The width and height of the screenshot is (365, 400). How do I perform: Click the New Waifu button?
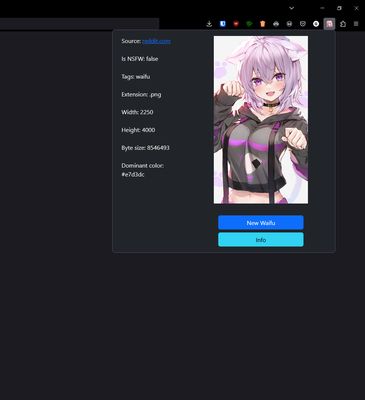[261, 223]
